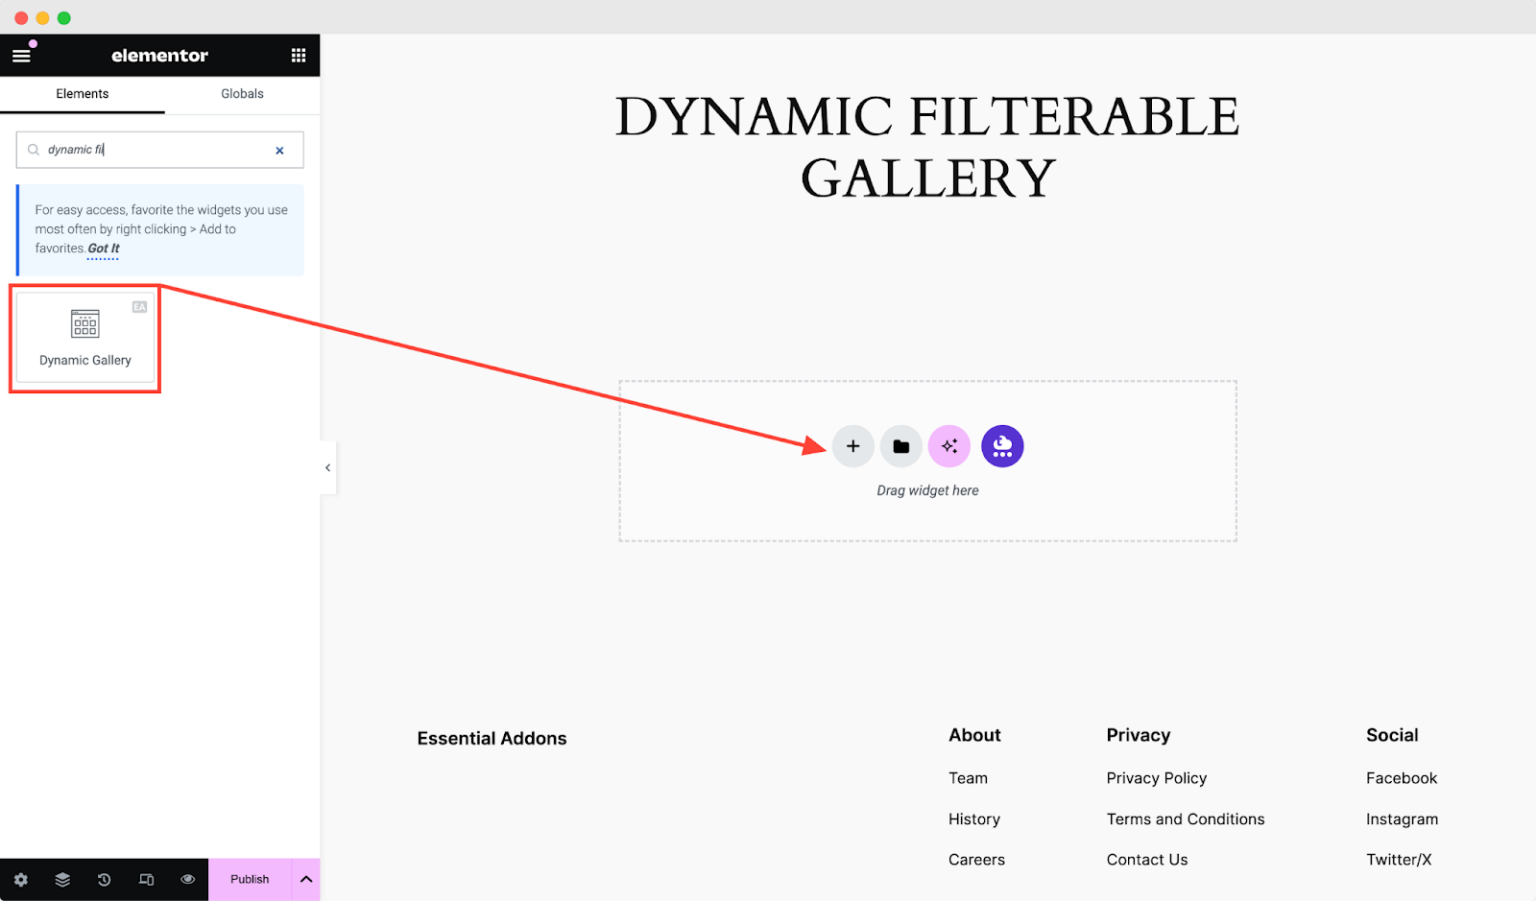Open the Structure navigator layers icon
Image resolution: width=1536 pixels, height=901 pixels.
62,879
